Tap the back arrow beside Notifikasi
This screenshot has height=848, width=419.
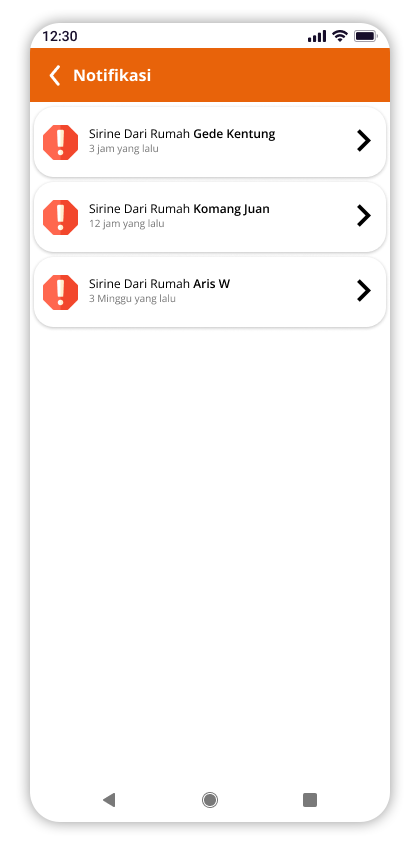click(x=55, y=75)
